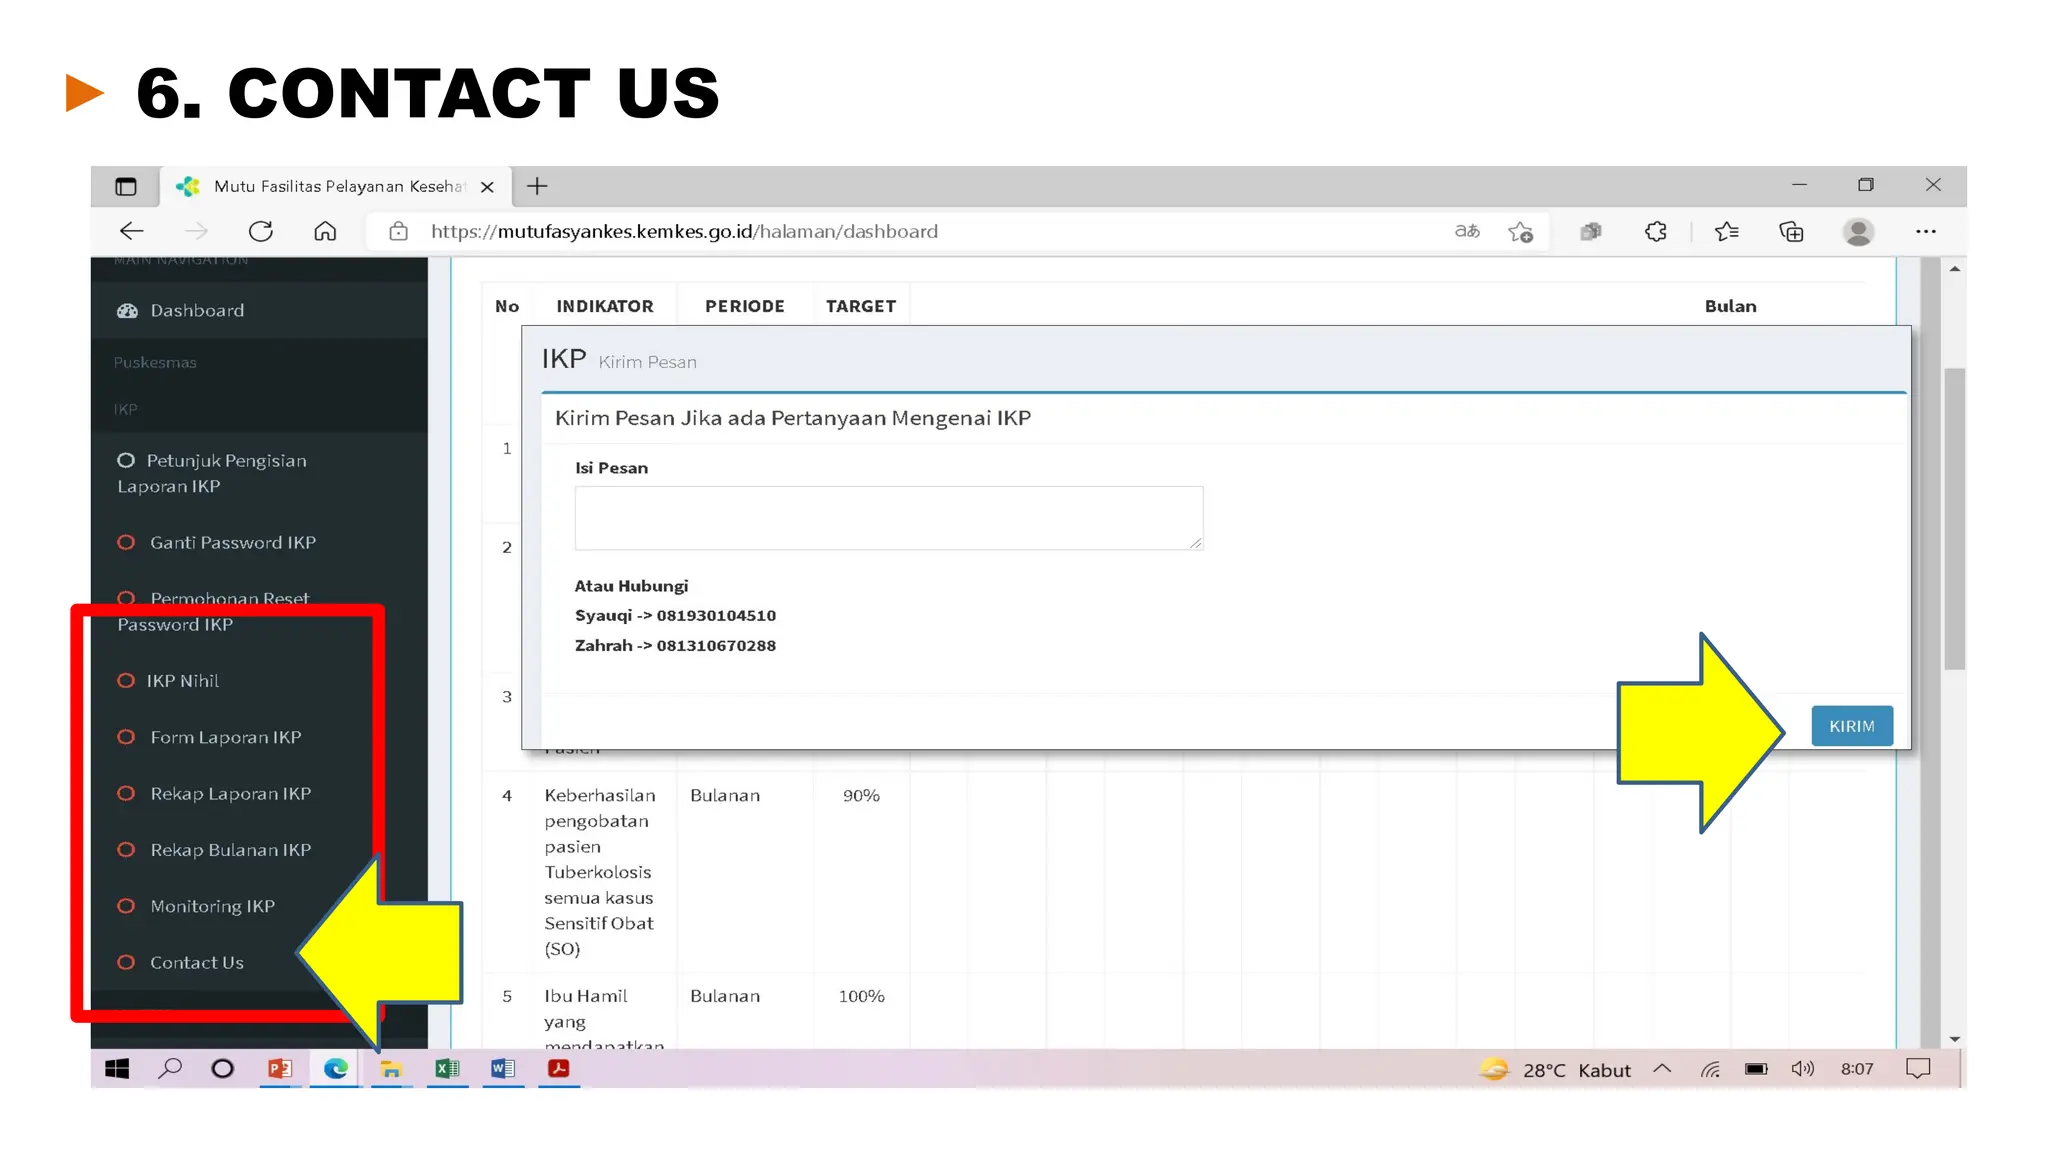Image resolution: width=2048 pixels, height=1152 pixels.
Task: Open Ganti Password IKP link
Action: pos(232,542)
